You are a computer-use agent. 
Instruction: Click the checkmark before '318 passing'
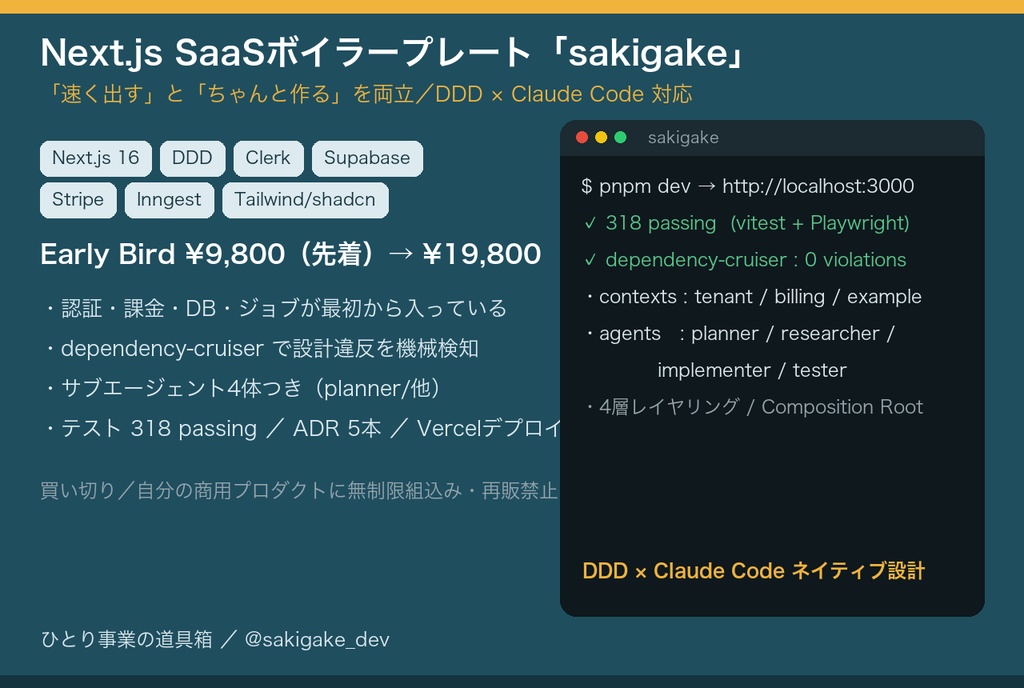(590, 223)
